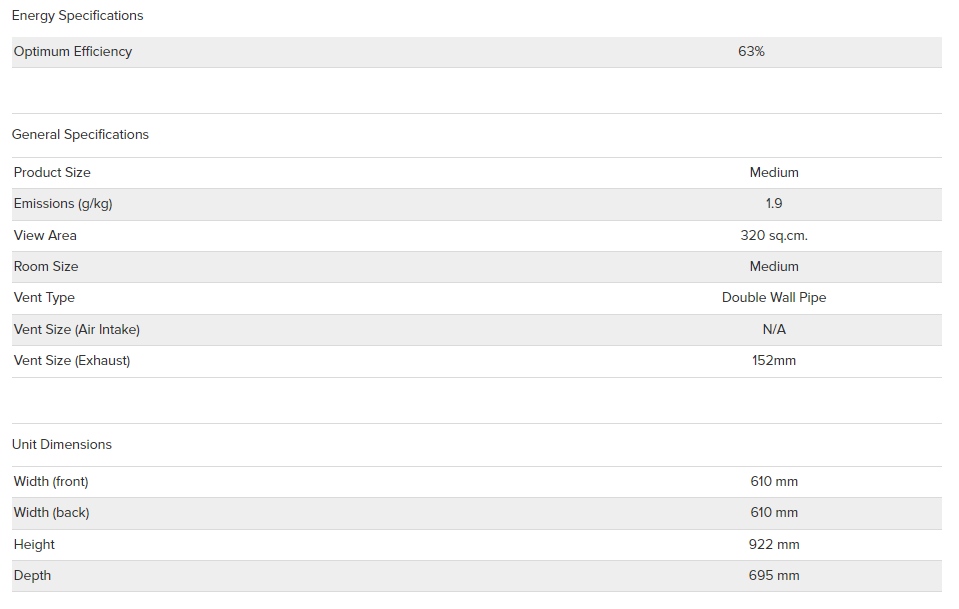Viewport: 959px width, 609px height.
Task: Click the 922 mm height value
Action: [774, 544]
